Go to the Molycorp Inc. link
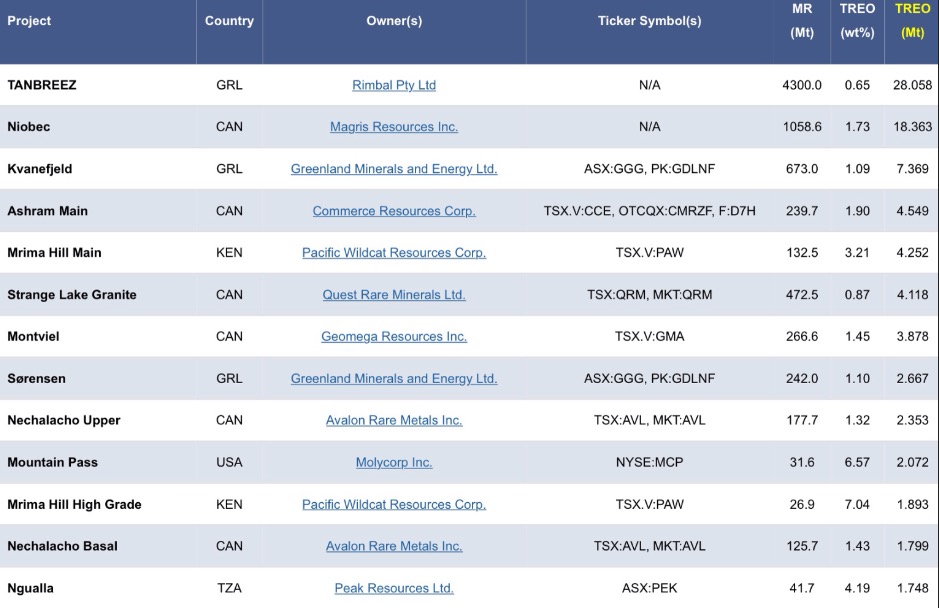The width and height of the screenshot is (939, 608). (x=394, y=463)
